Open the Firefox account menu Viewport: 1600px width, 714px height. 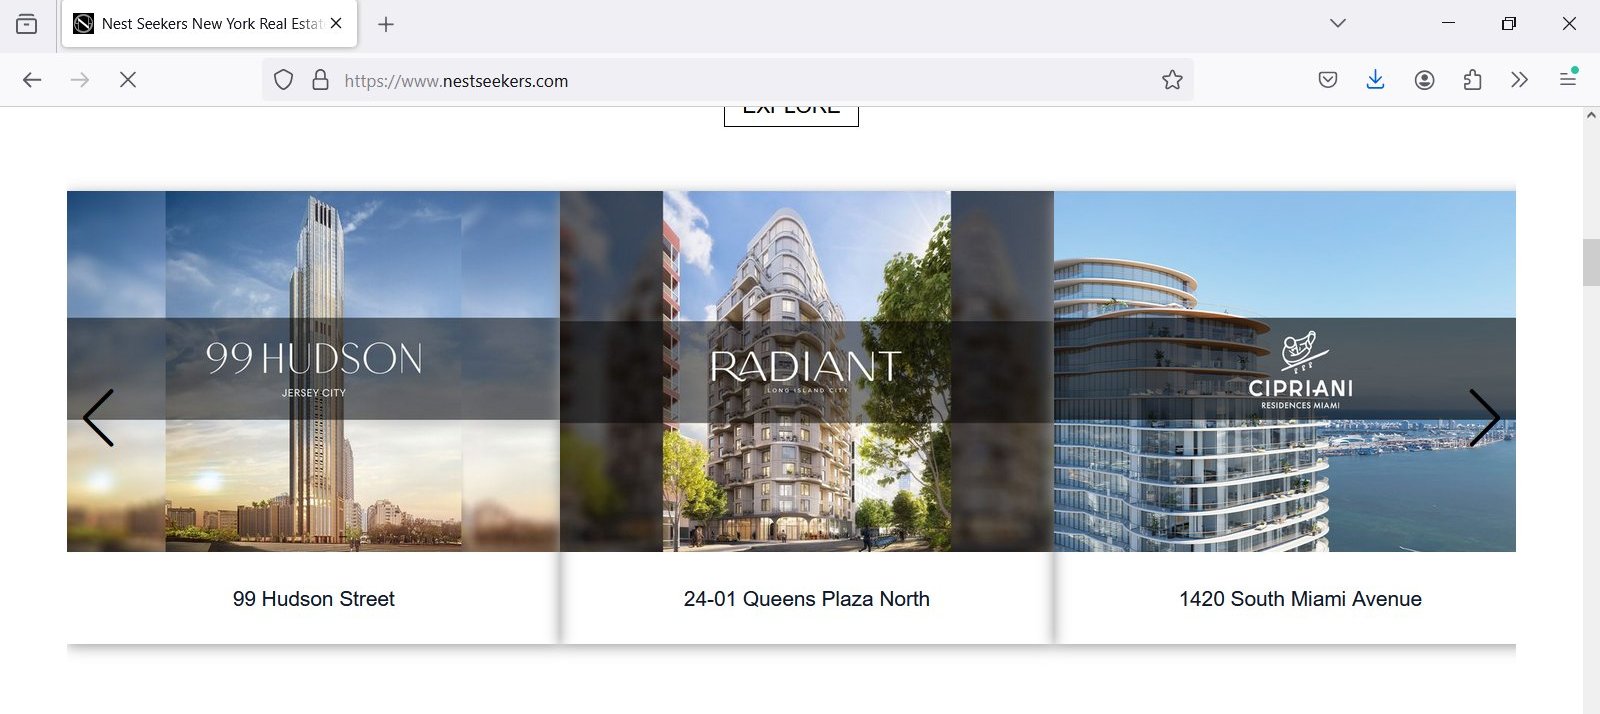pos(1424,80)
